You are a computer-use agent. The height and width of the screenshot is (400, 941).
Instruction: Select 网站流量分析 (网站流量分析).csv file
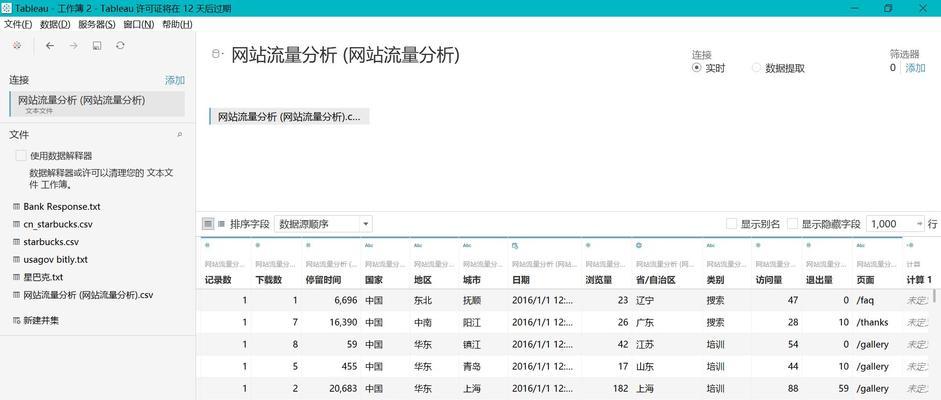click(88, 295)
